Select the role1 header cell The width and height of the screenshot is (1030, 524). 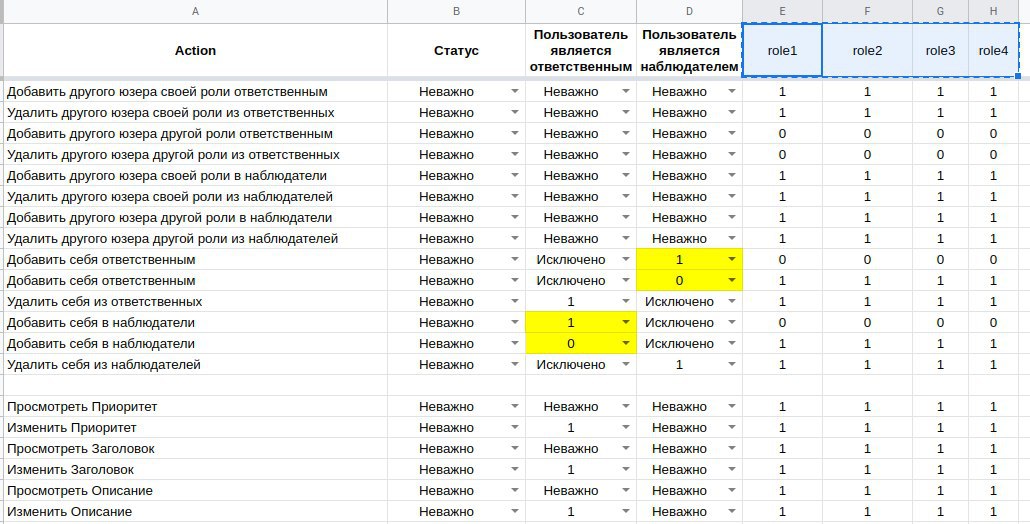click(x=782, y=51)
